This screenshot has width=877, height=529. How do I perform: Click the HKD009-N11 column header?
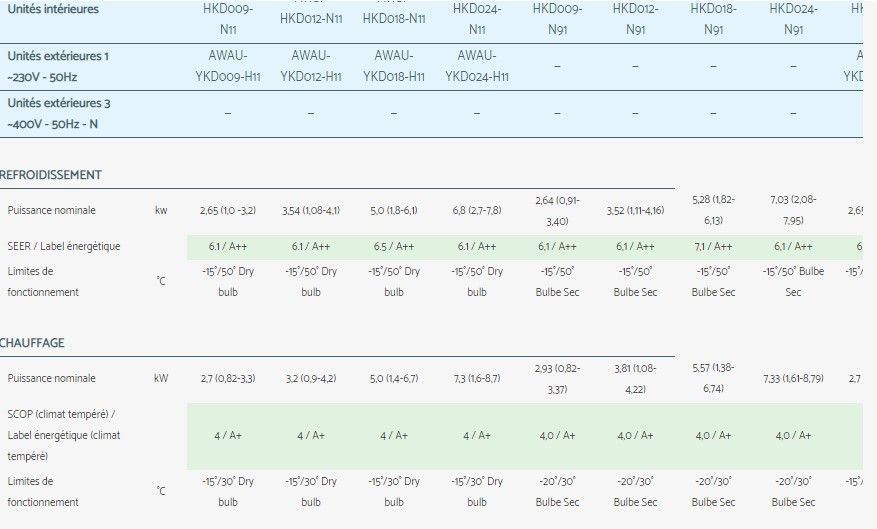pos(227,19)
